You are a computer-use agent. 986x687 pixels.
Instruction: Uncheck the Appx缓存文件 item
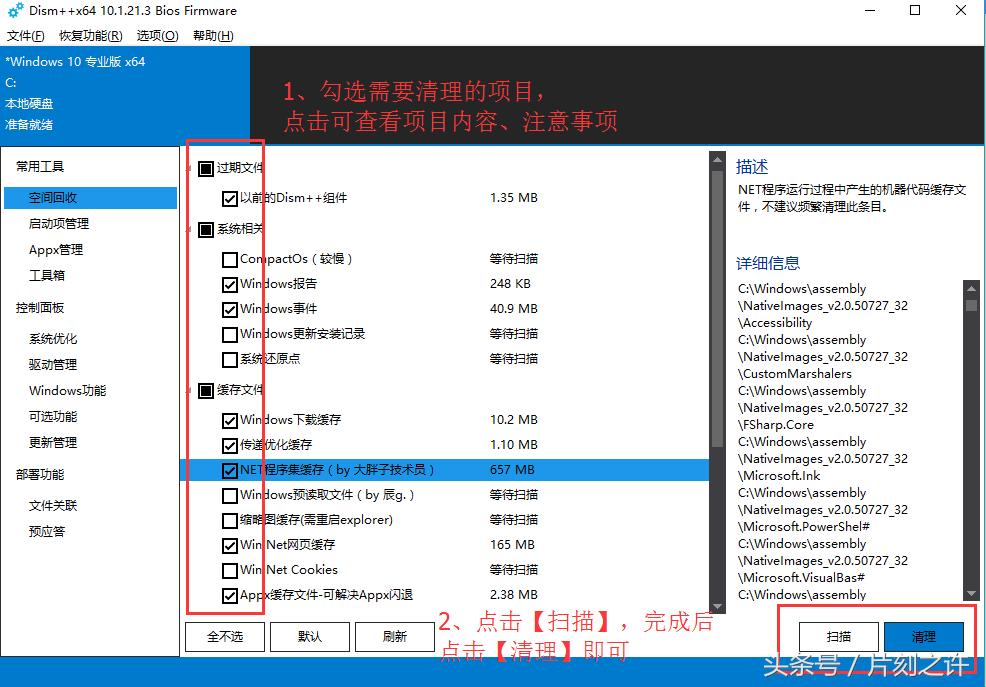(229, 595)
